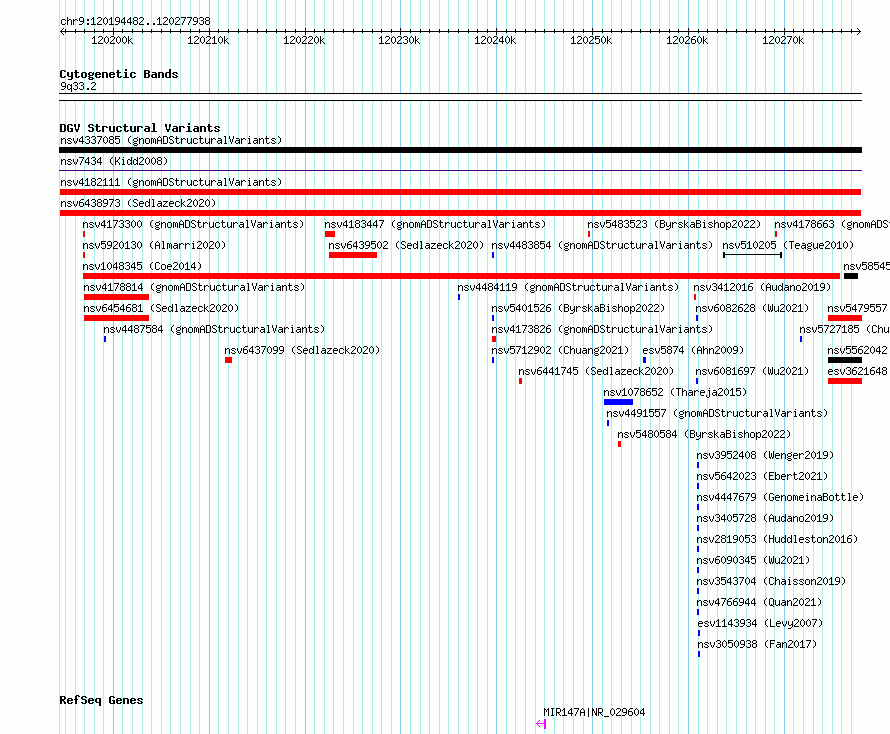
Task: Open nsv1078652 (Thareja2015) label
Action: tap(675, 392)
